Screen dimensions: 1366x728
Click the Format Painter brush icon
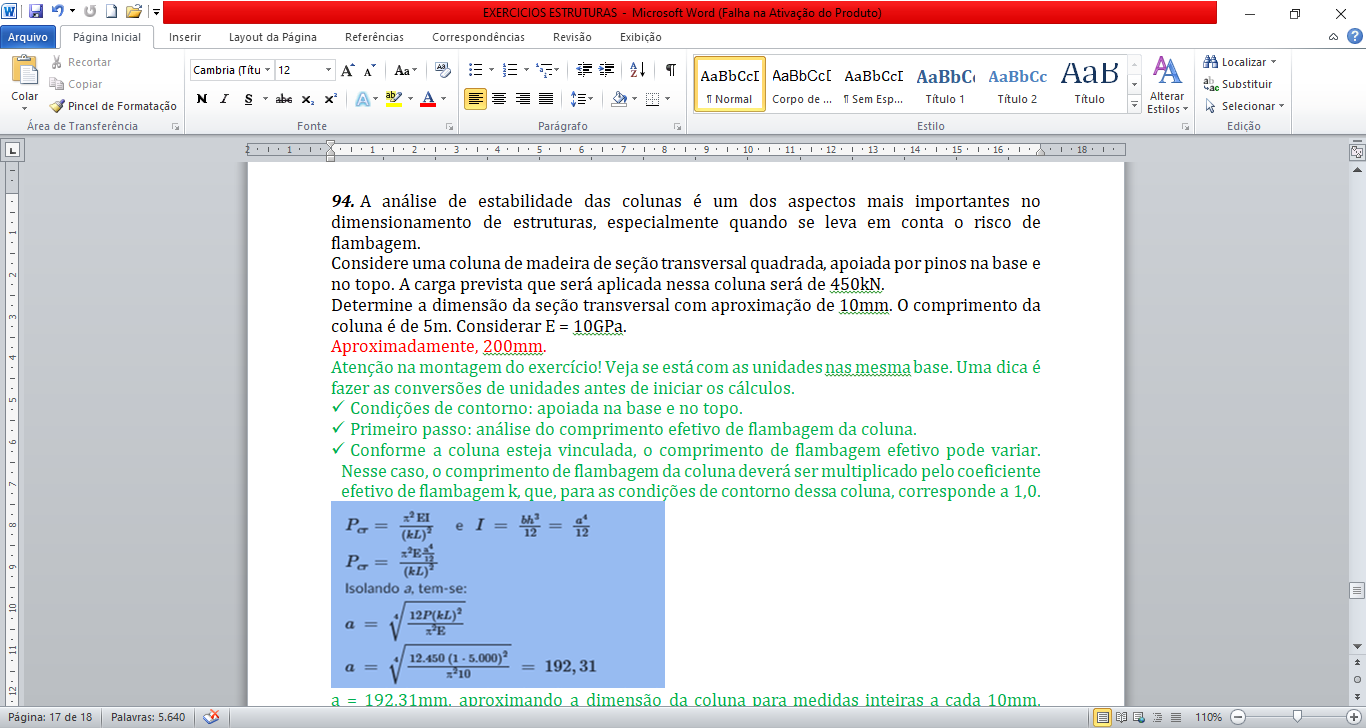click(58, 106)
